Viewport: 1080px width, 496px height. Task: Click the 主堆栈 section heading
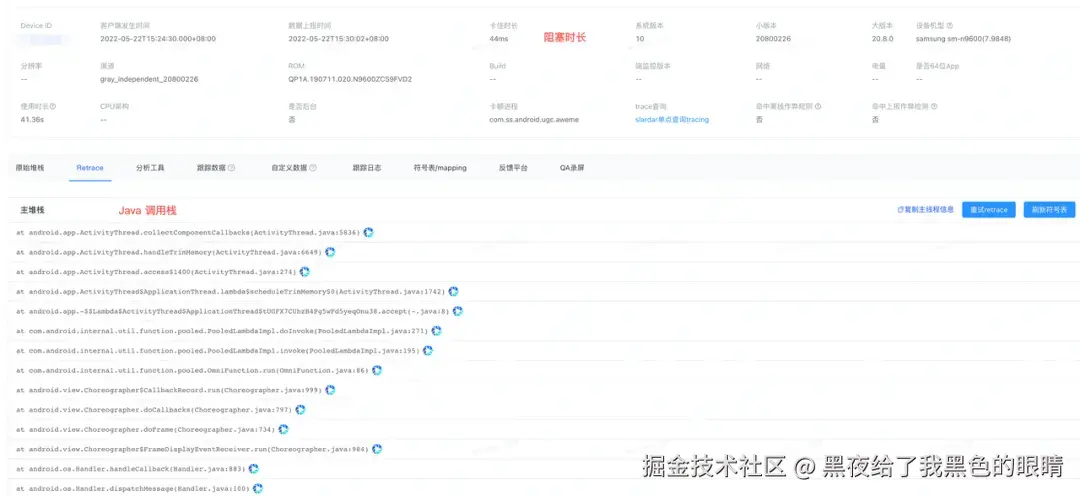(x=32, y=209)
